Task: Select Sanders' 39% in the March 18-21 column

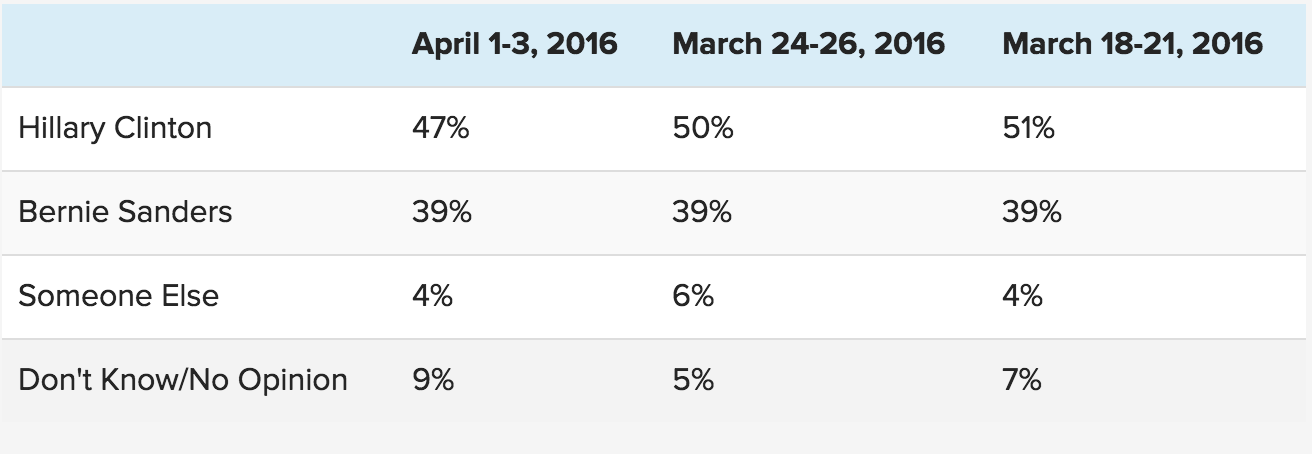Action: [x=1032, y=213]
